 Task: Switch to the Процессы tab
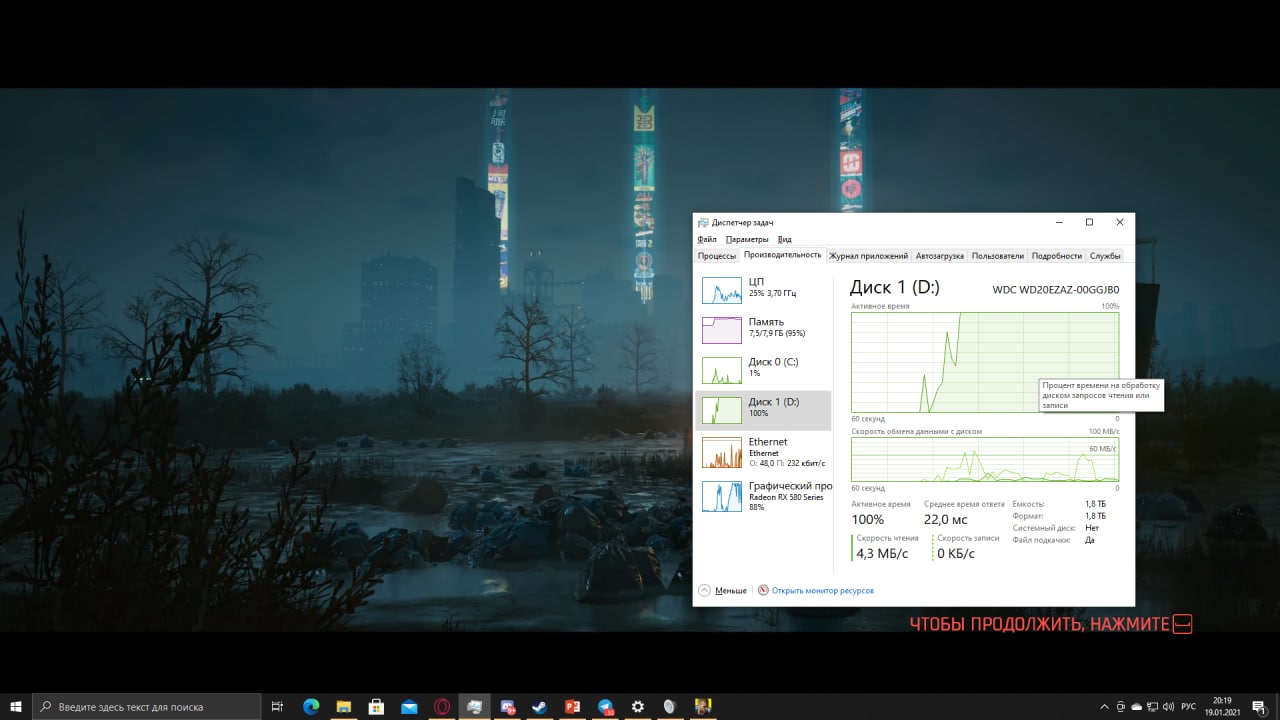(717, 256)
